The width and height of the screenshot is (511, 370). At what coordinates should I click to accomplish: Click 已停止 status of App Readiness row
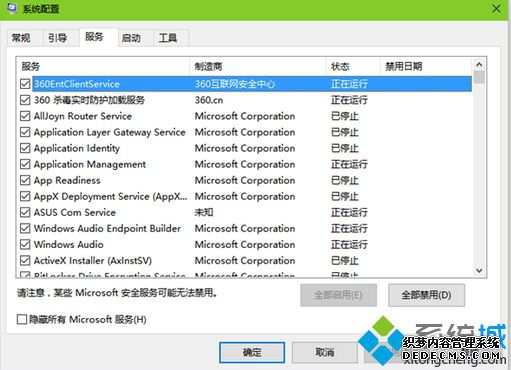click(345, 180)
